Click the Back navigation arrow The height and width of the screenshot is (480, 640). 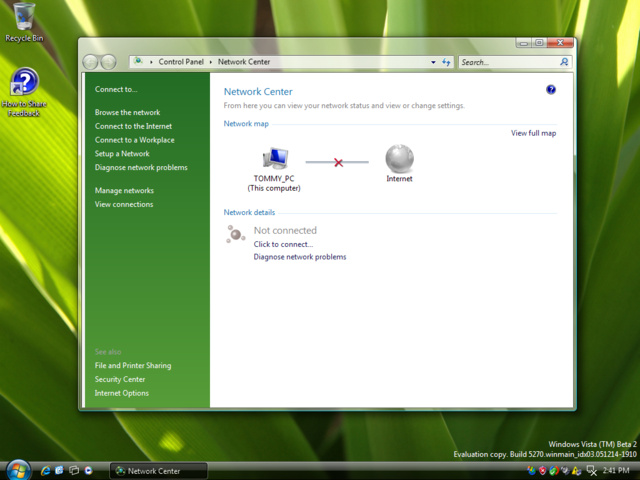click(90, 62)
